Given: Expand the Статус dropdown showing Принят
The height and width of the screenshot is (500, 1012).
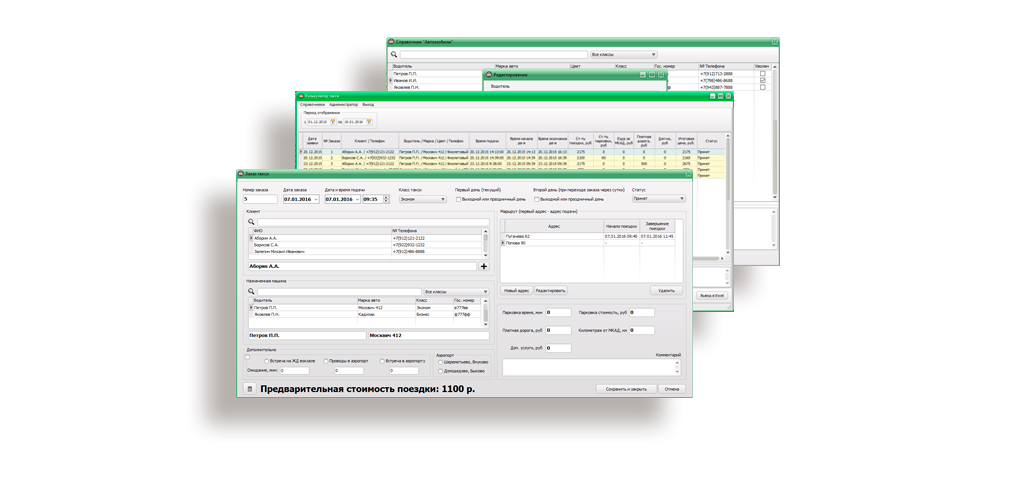Looking at the screenshot, I should 658,199.
